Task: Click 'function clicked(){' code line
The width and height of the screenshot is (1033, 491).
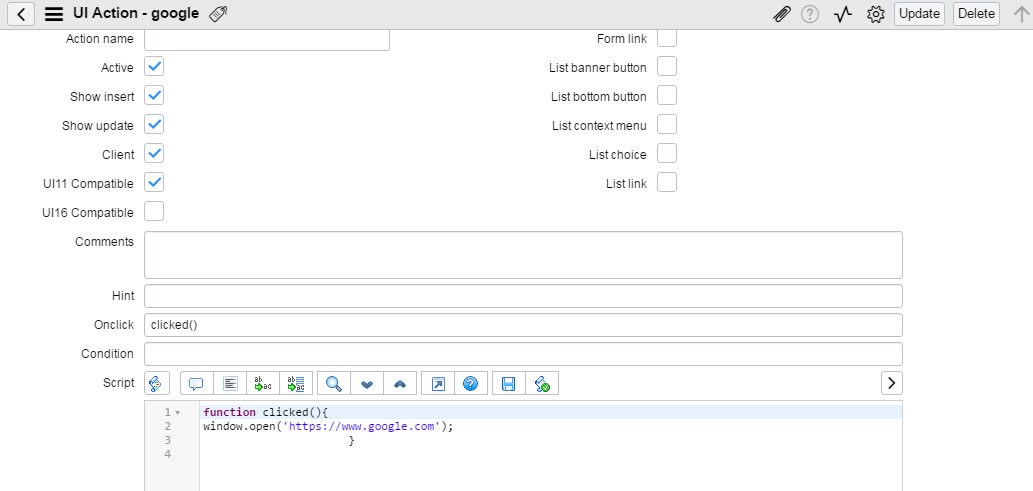Action: pyautogui.click(x=265, y=412)
